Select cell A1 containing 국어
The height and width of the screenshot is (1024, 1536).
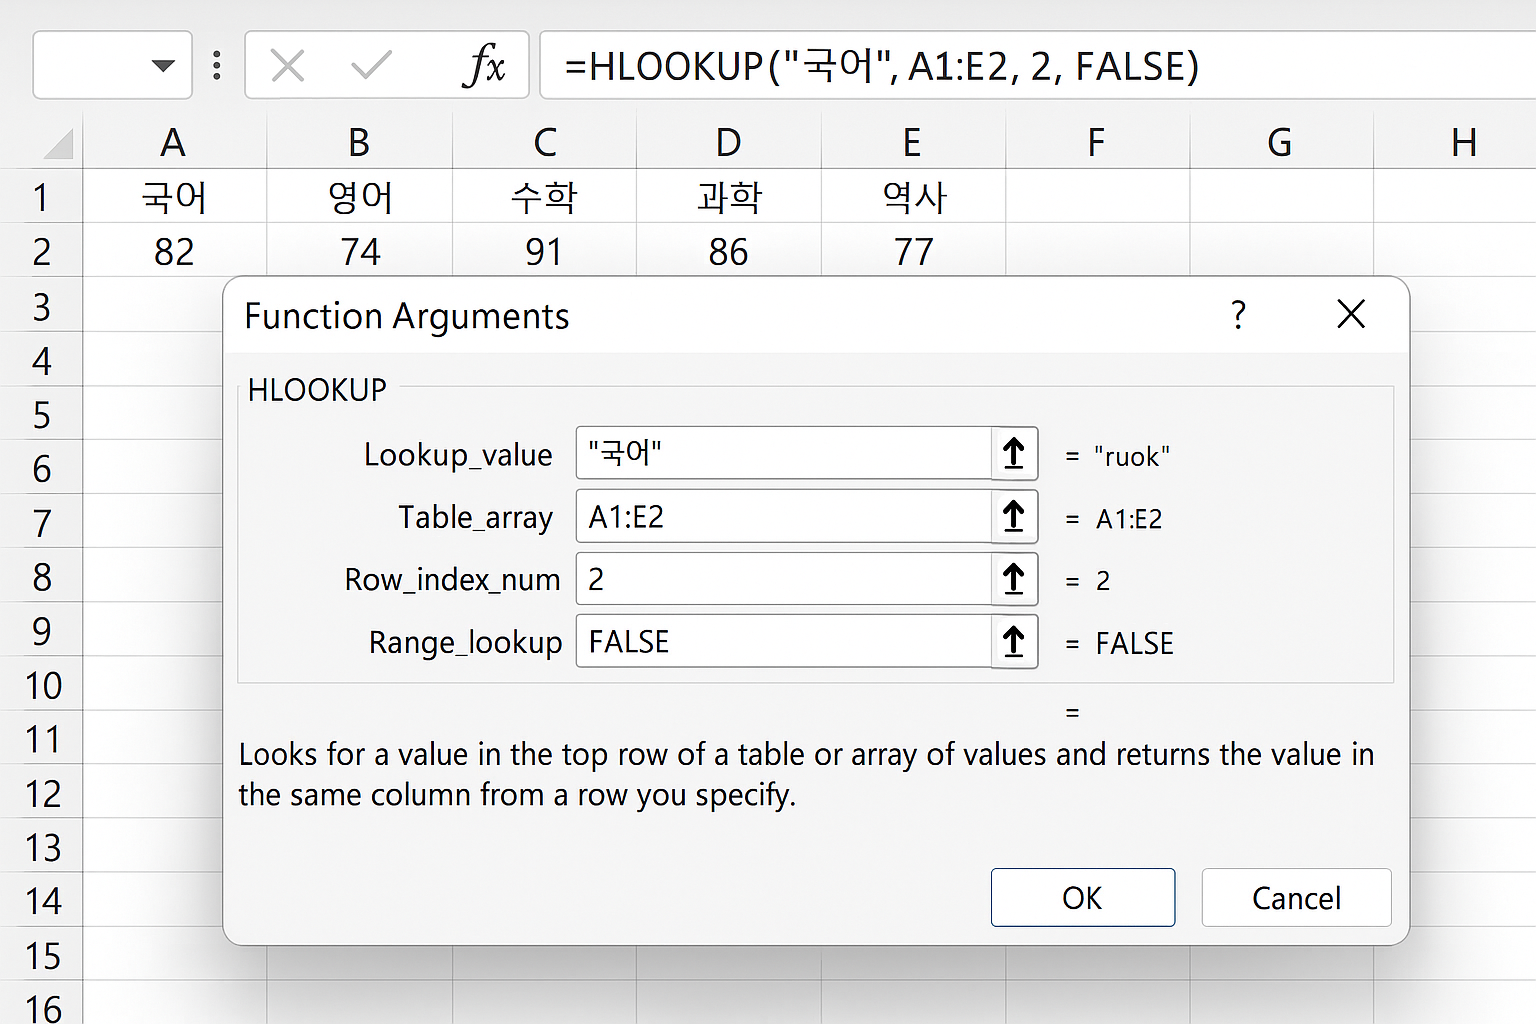pos(174,196)
